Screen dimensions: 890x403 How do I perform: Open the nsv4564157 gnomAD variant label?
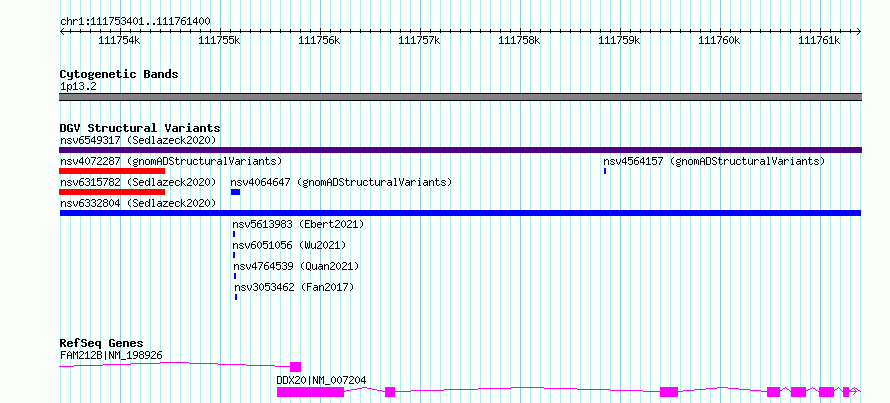tap(714, 161)
